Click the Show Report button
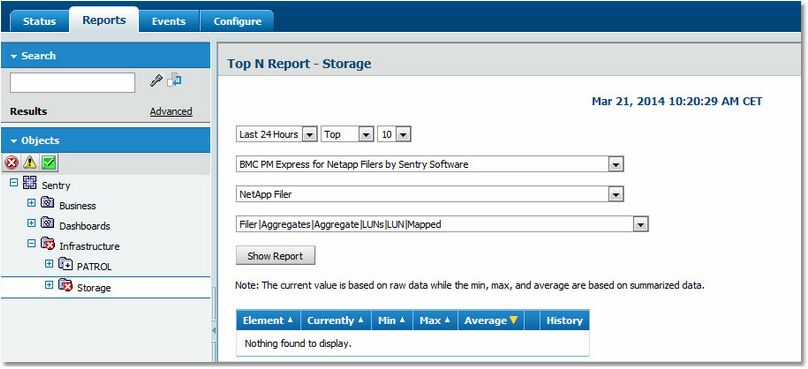Image resolution: width=808 pixels, height=369 pixels. click(x=275, y=256)
